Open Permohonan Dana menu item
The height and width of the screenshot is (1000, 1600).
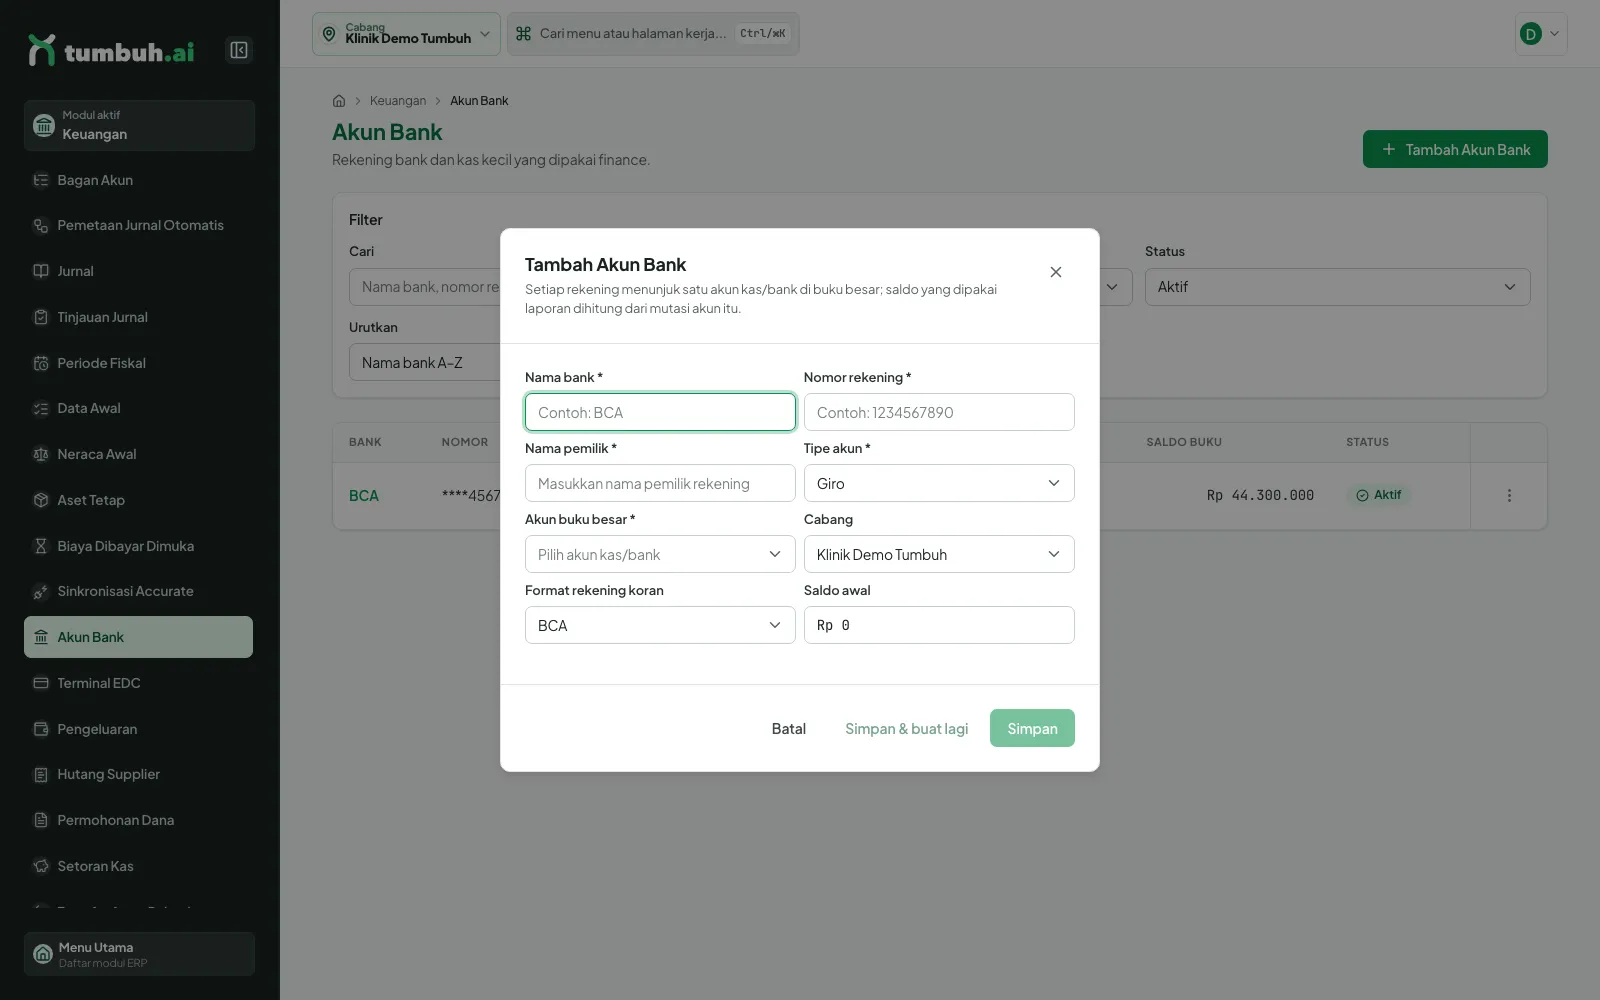point(139,820)
